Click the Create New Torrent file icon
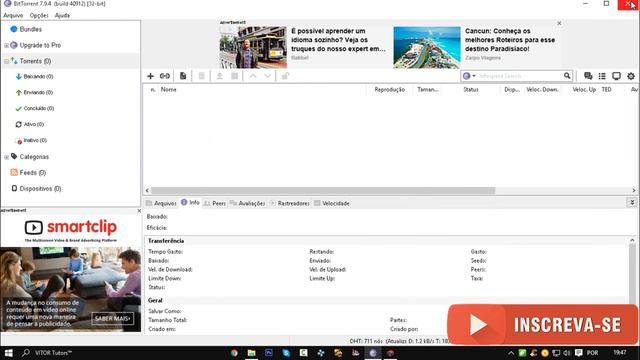This screenshot has height=360, width=640. [183, 76]
